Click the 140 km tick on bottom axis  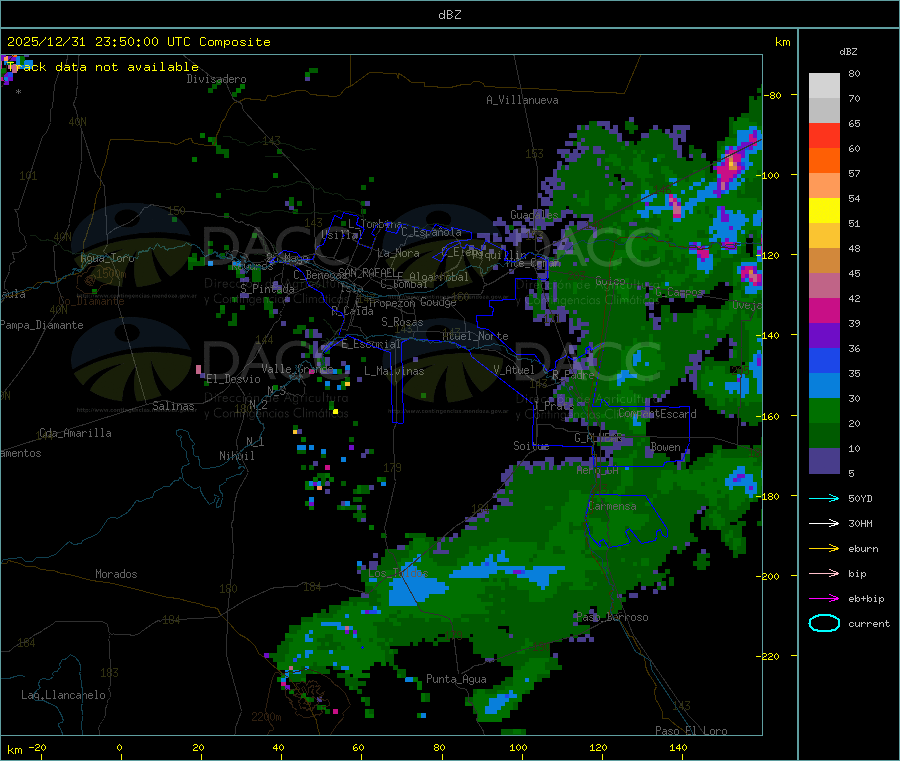click(x=678, y=747)
